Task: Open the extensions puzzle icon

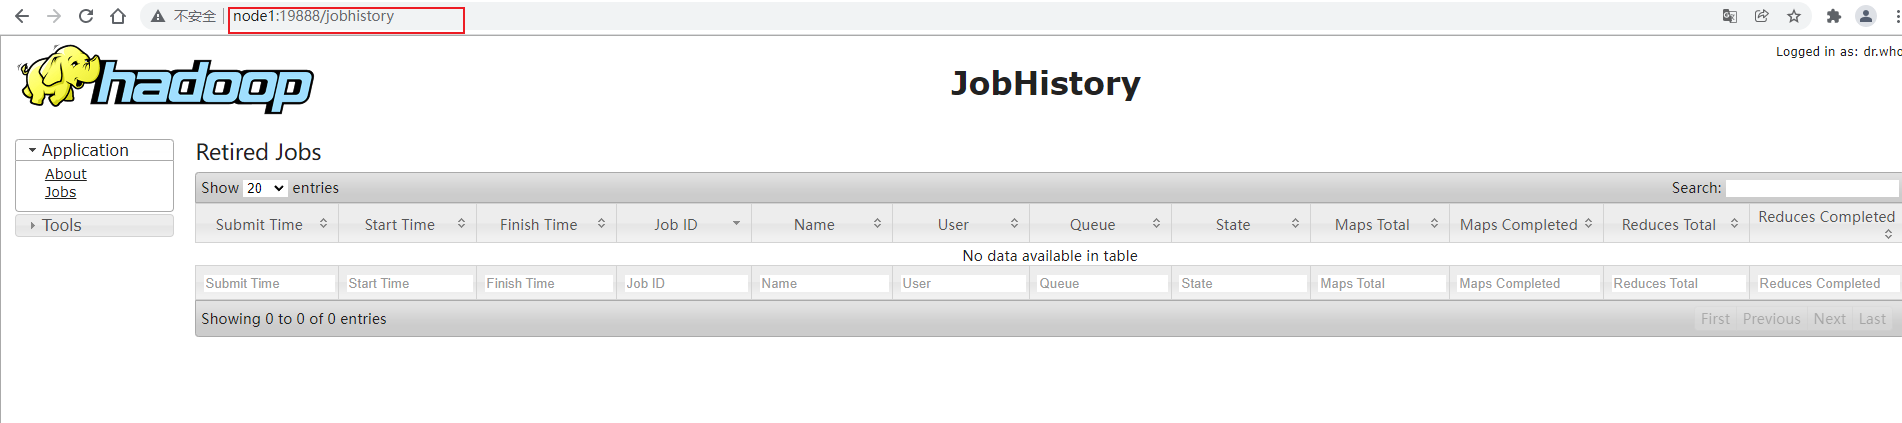Action: (x=1833, y=16)
